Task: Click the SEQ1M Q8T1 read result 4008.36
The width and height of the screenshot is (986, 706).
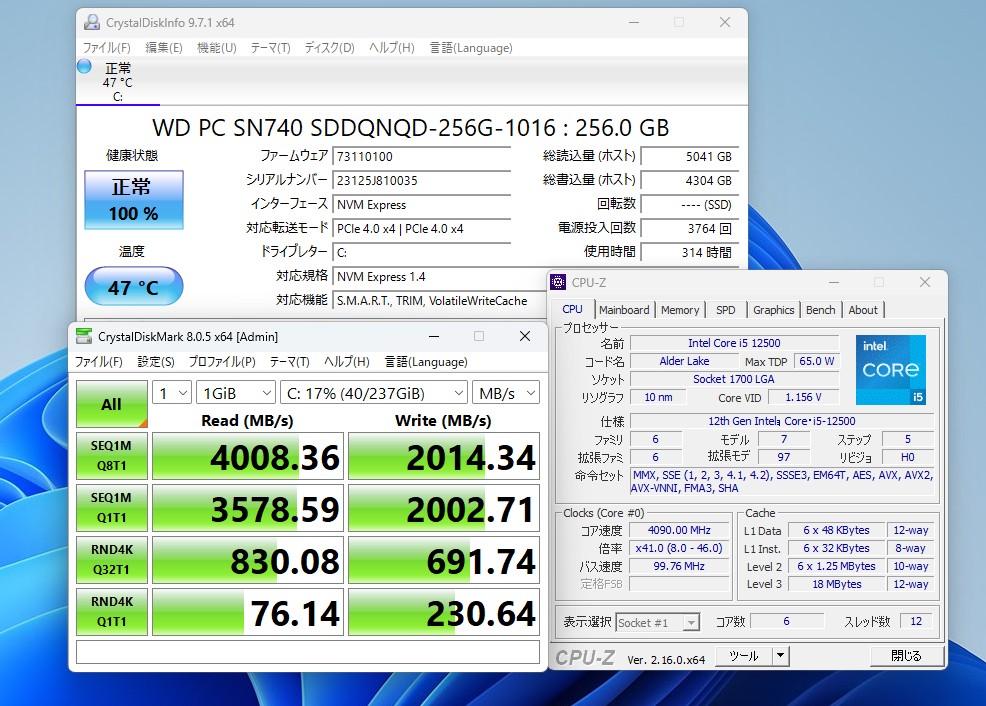Action: pyautogui.click(x=248, y=456)
